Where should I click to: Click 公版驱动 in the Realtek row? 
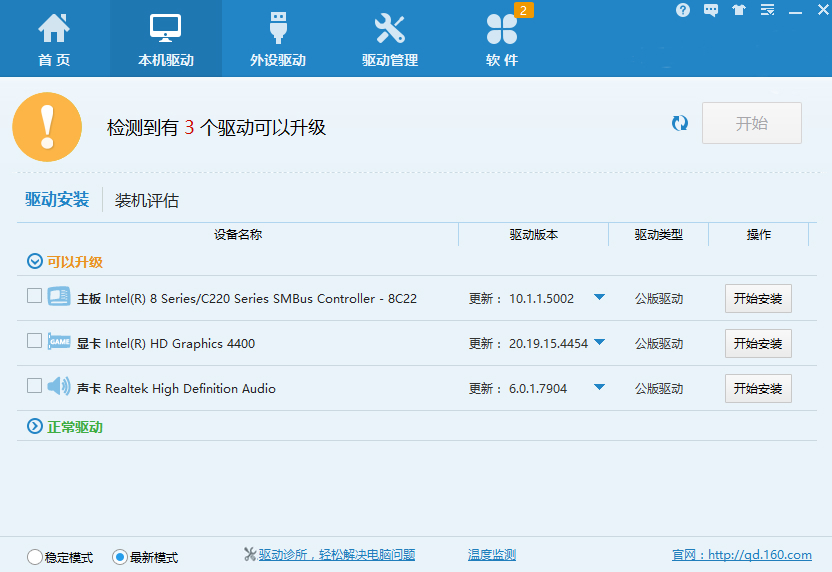tap(658, 389)
